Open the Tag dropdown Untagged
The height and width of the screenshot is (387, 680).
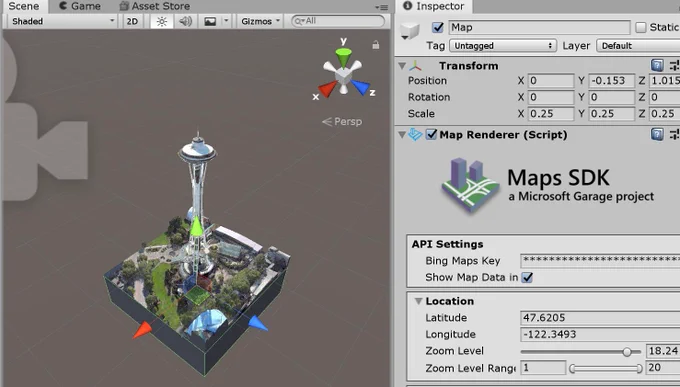tap(503, 46)
